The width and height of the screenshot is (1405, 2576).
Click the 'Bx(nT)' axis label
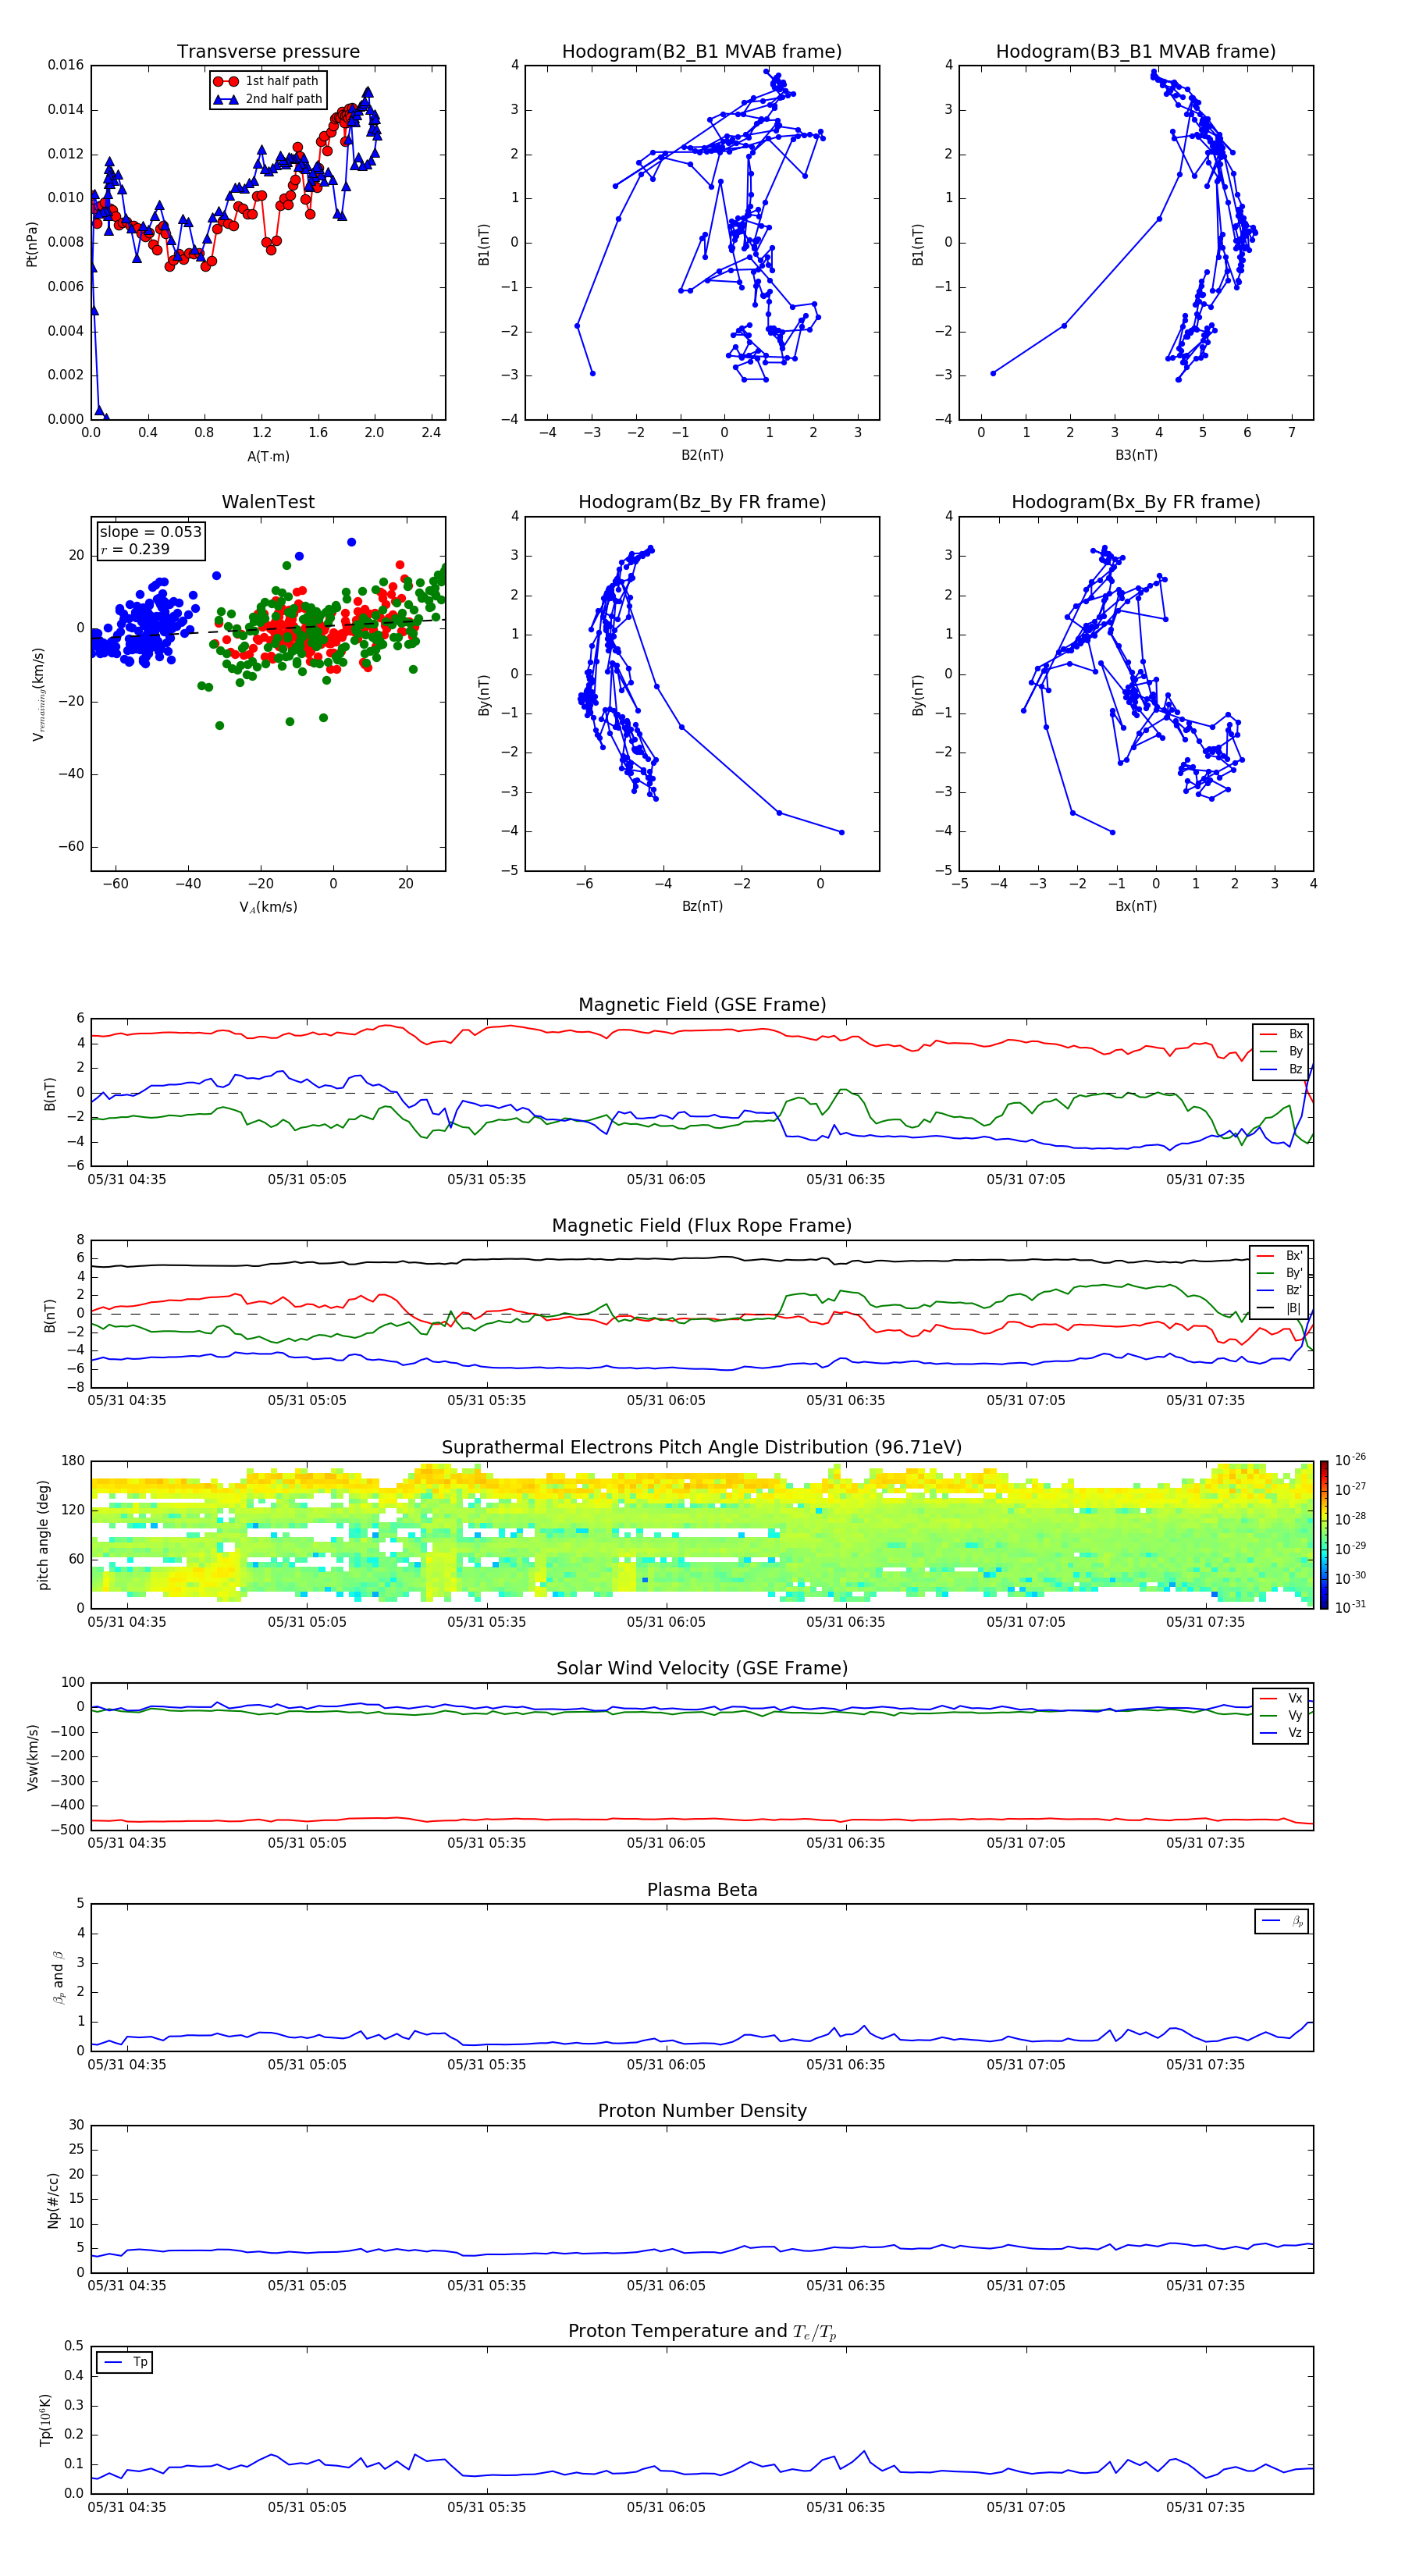click(x=1136, y=907)
